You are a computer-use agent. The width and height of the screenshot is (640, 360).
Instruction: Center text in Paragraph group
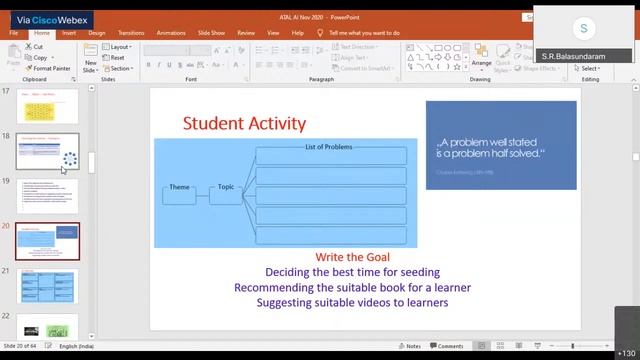tap(269, 65)
